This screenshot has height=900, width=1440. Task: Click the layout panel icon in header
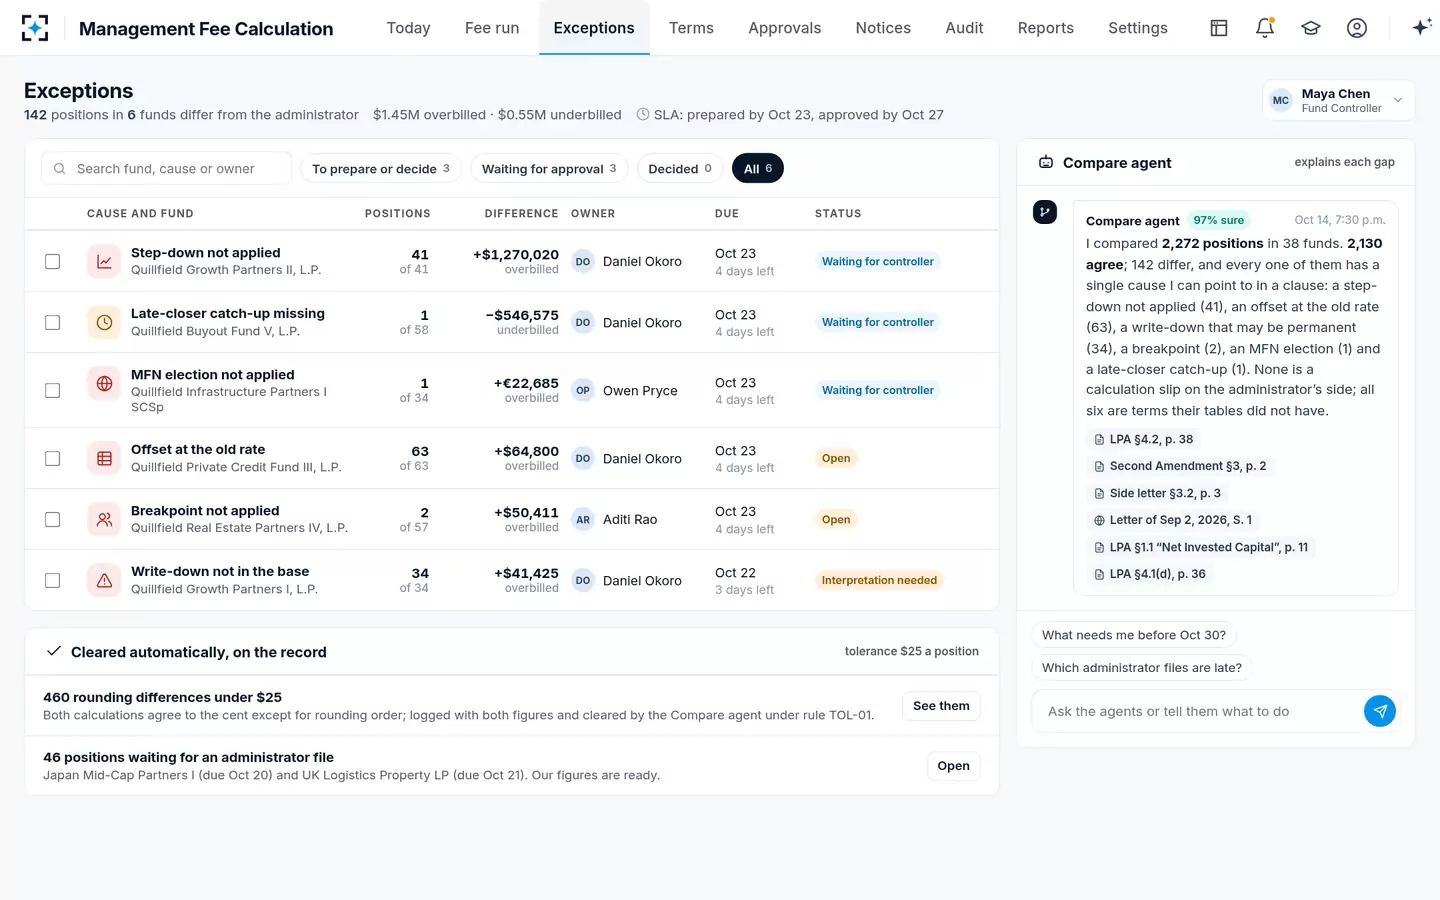coord(1219,28)
